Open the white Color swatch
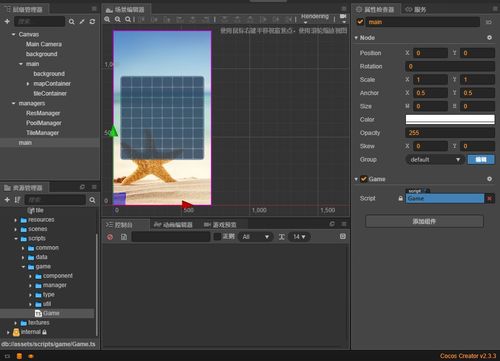The height and width of the screenshot is (361, 500). coord(450,119)
